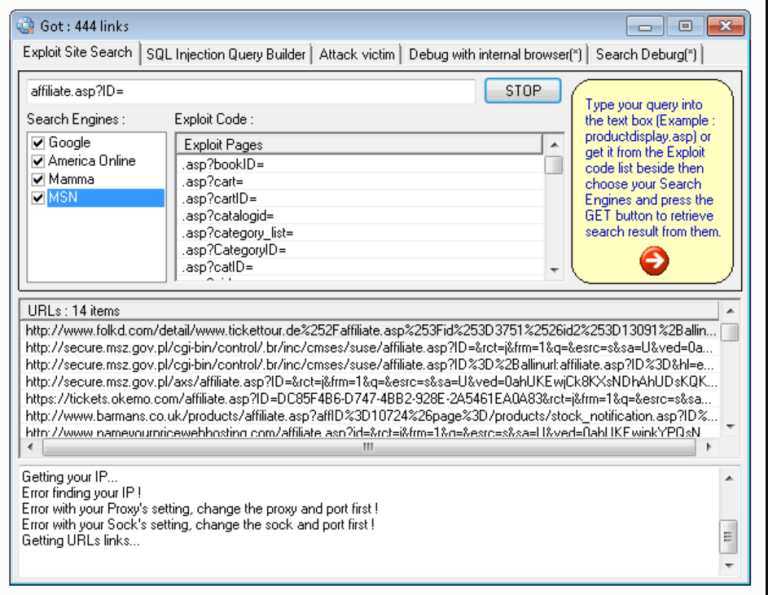Click exploit list scroll down arrow
768x595 pixels.
[x=554, y=270]
